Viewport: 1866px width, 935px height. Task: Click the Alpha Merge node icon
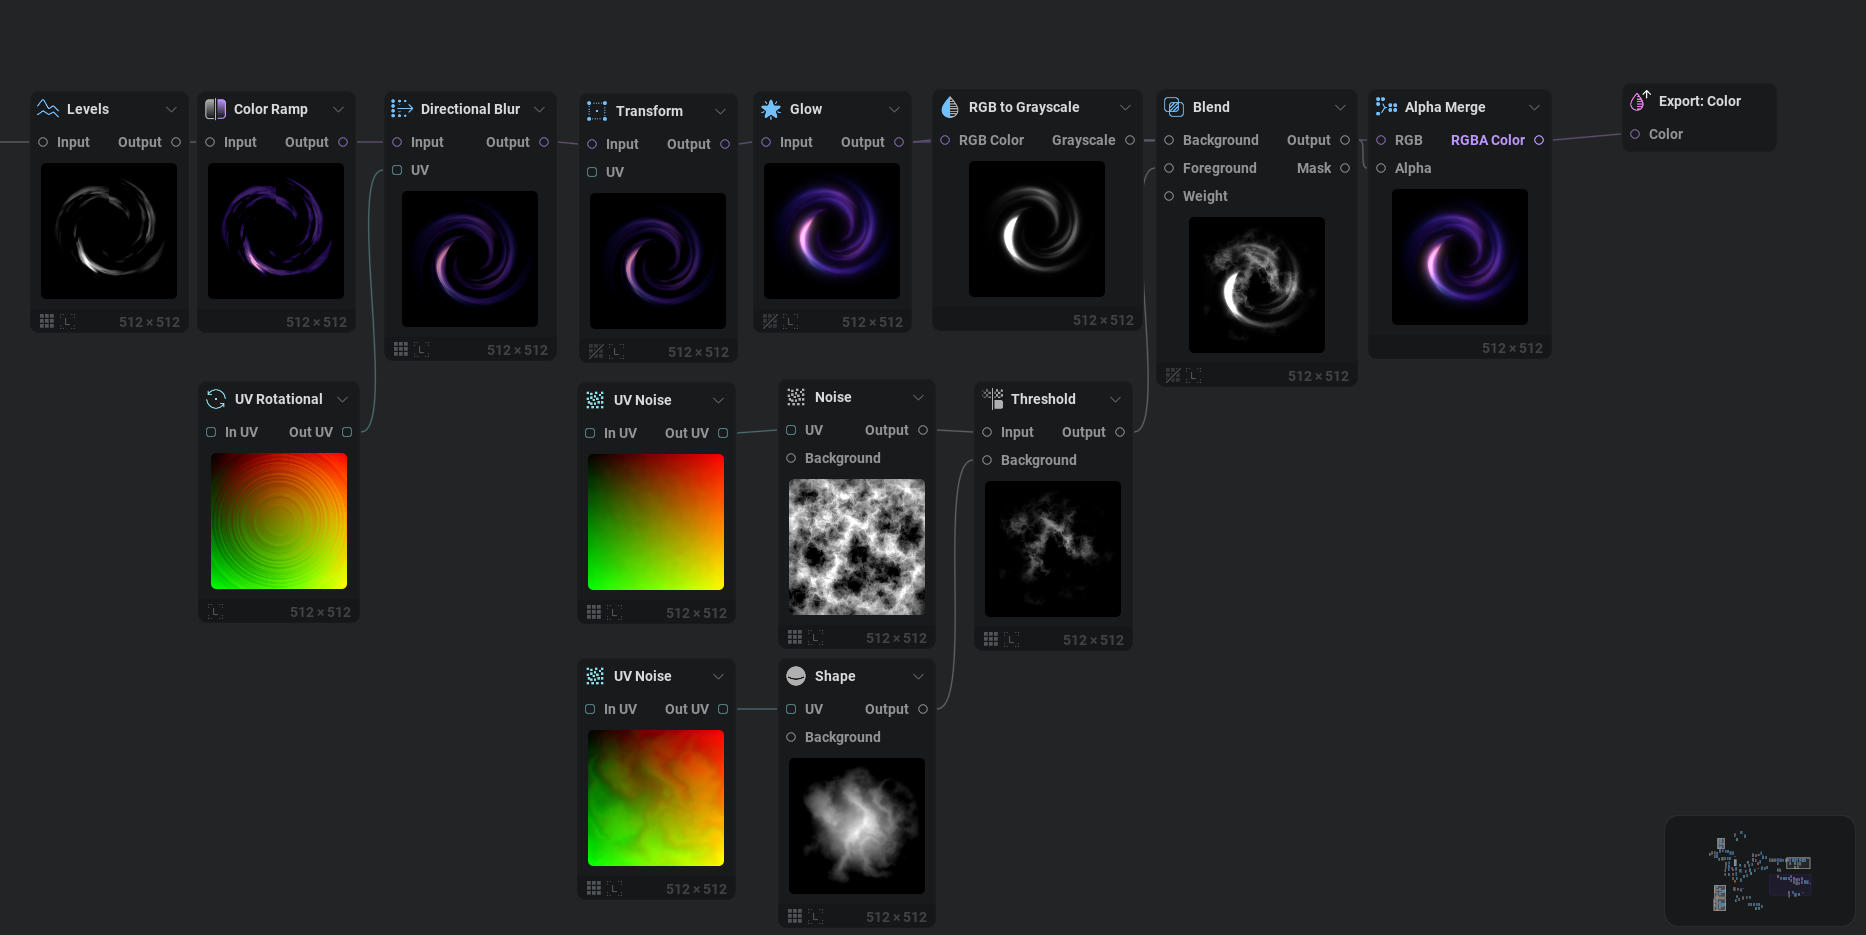(x=1386, y=107)
